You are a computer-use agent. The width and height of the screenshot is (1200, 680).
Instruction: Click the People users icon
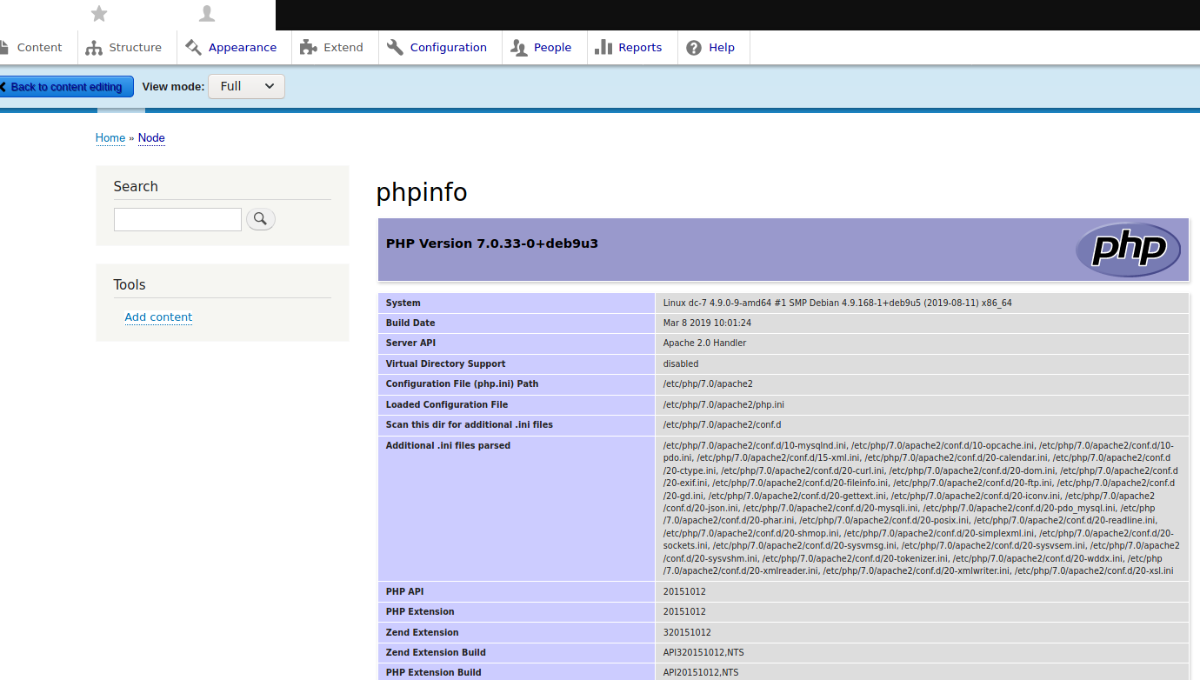tap(519, 47)
